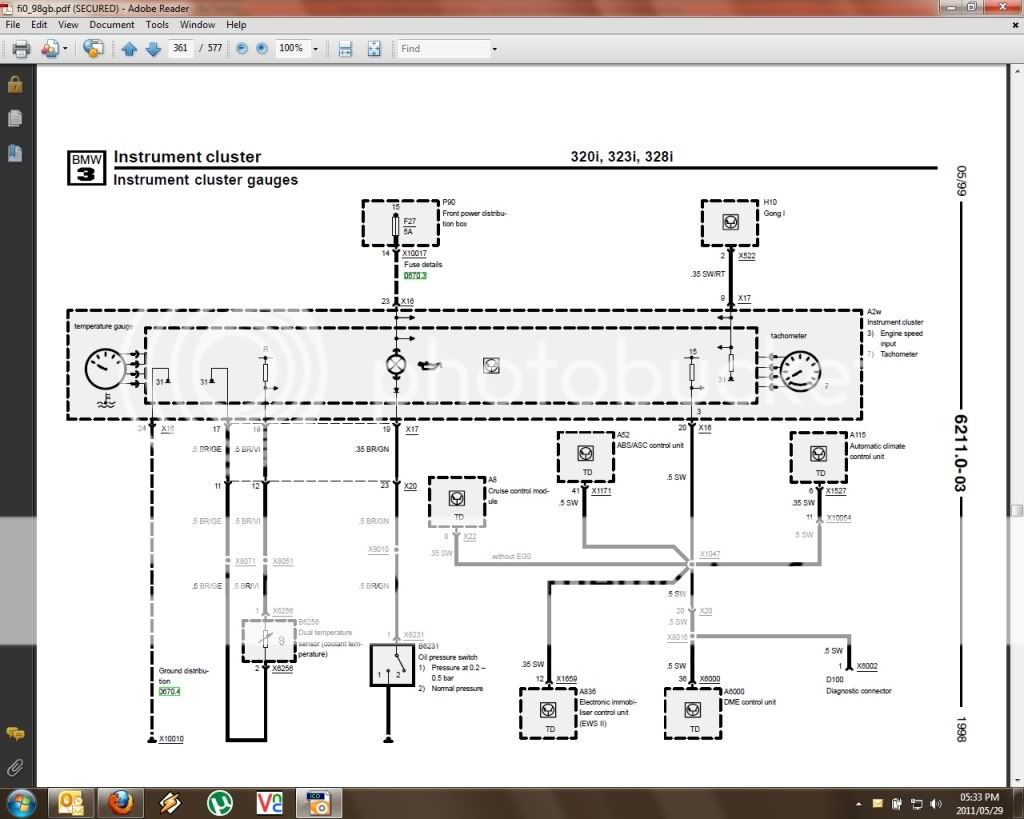1024x819 pixels.
Task: Click the page number field showing 361
Action: 180,48
